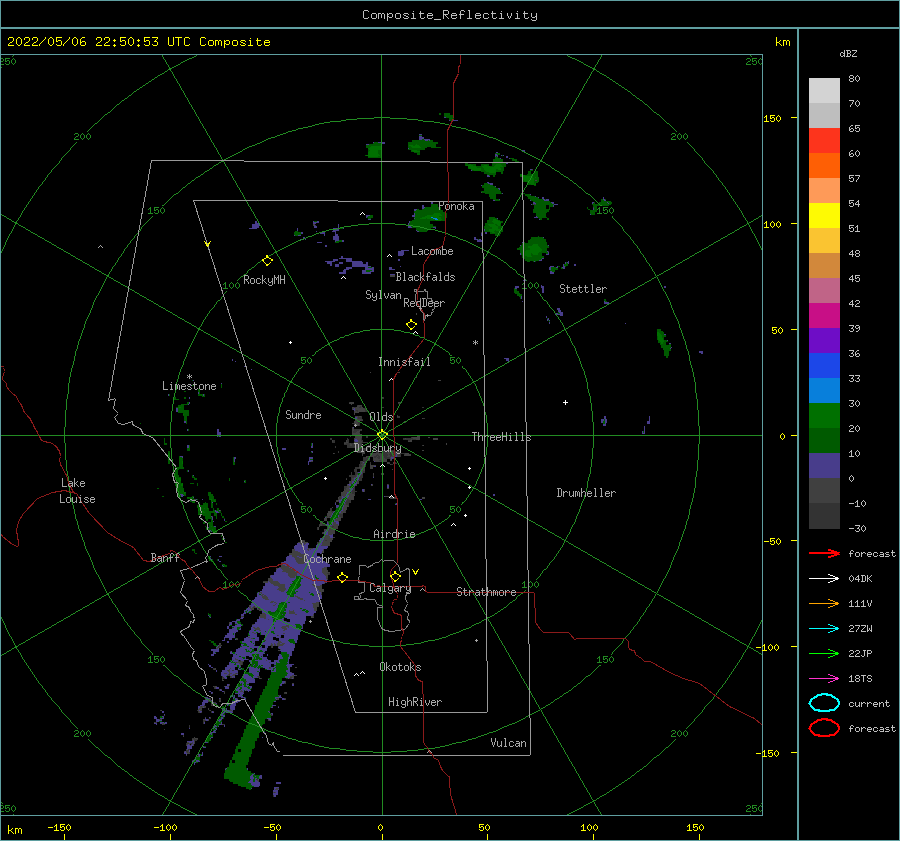
Task: Click the 27ZW legend label
Action: pyautogui.click(x=860, y=629)
